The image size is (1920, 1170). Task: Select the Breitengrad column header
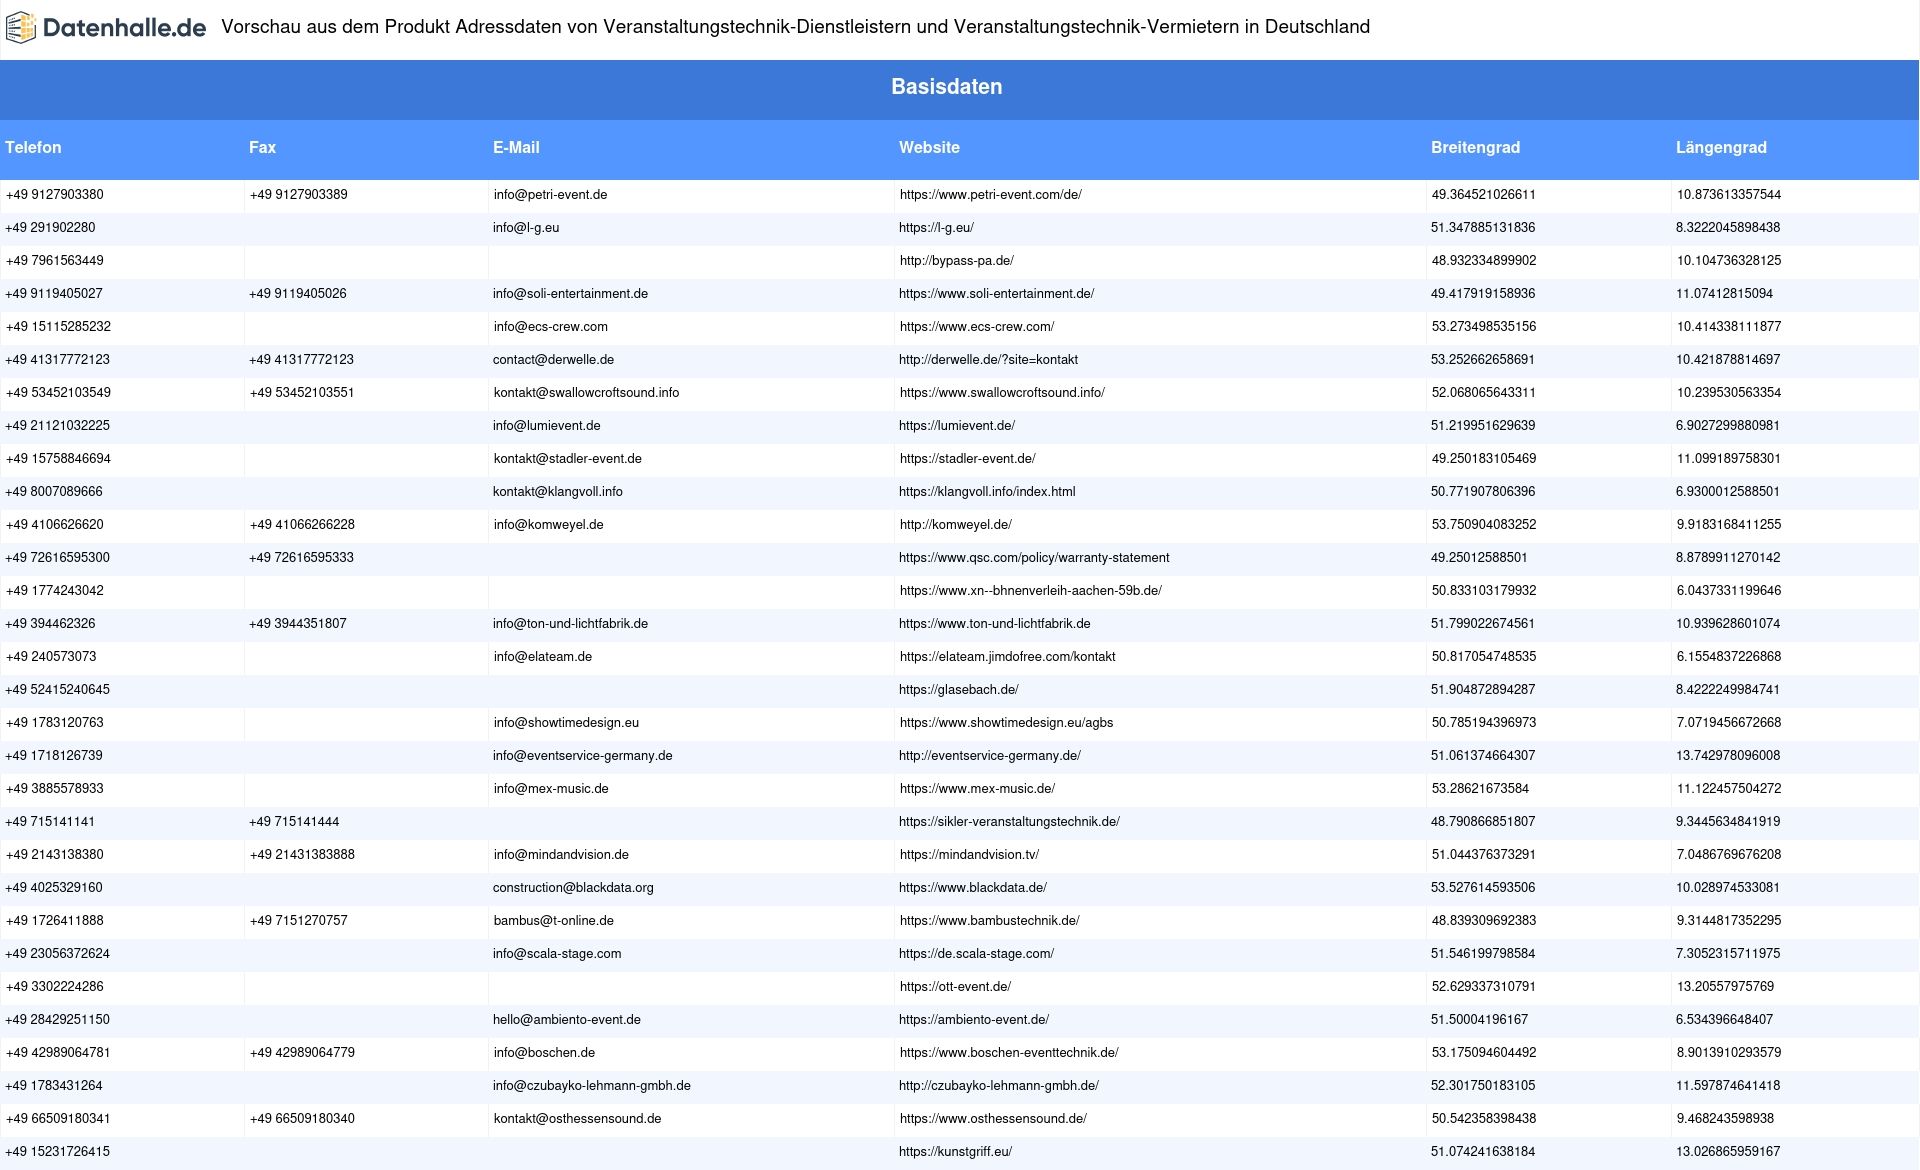[1475, 147]
